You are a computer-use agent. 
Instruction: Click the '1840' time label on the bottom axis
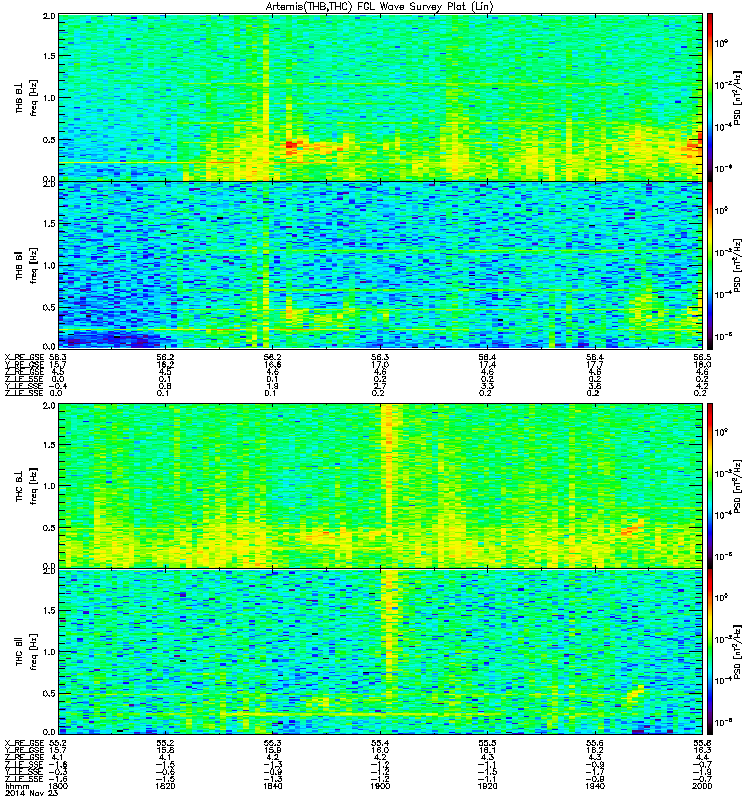(272, 786)
